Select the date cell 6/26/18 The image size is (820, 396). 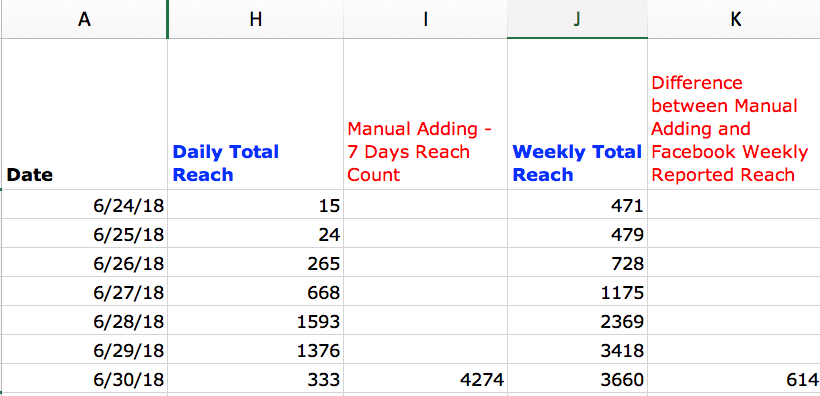point(84,263)
